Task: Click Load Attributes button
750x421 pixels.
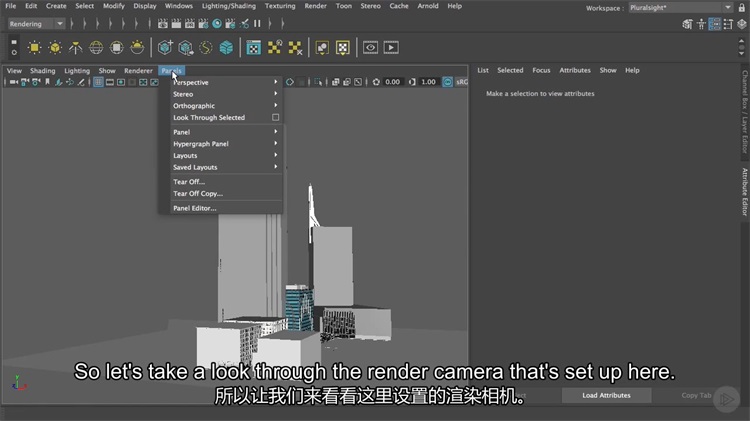Action: pos(606,395)
